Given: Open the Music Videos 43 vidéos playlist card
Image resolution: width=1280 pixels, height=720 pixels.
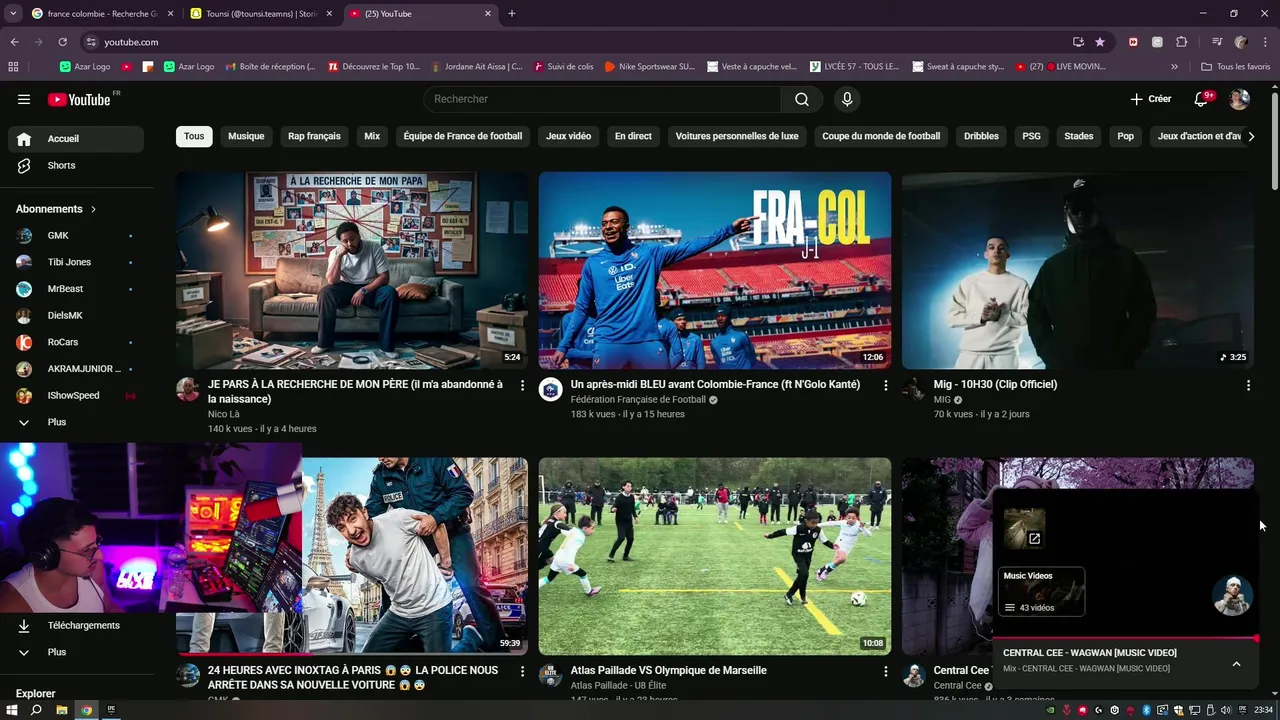Looking at the screenshot, I should coord(1042,592).
